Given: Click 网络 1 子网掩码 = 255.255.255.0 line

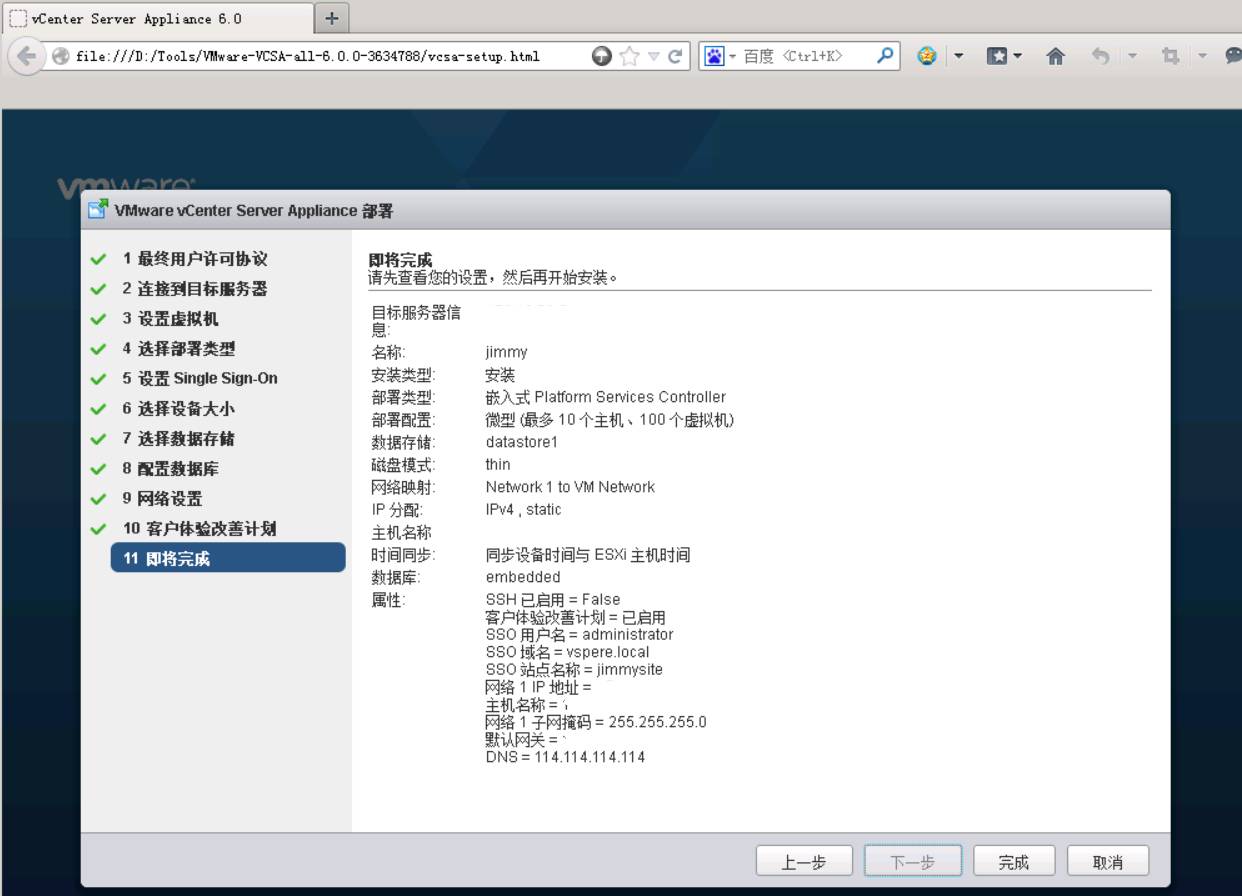Looking at the screenshot, I should (x=596, y=722).
